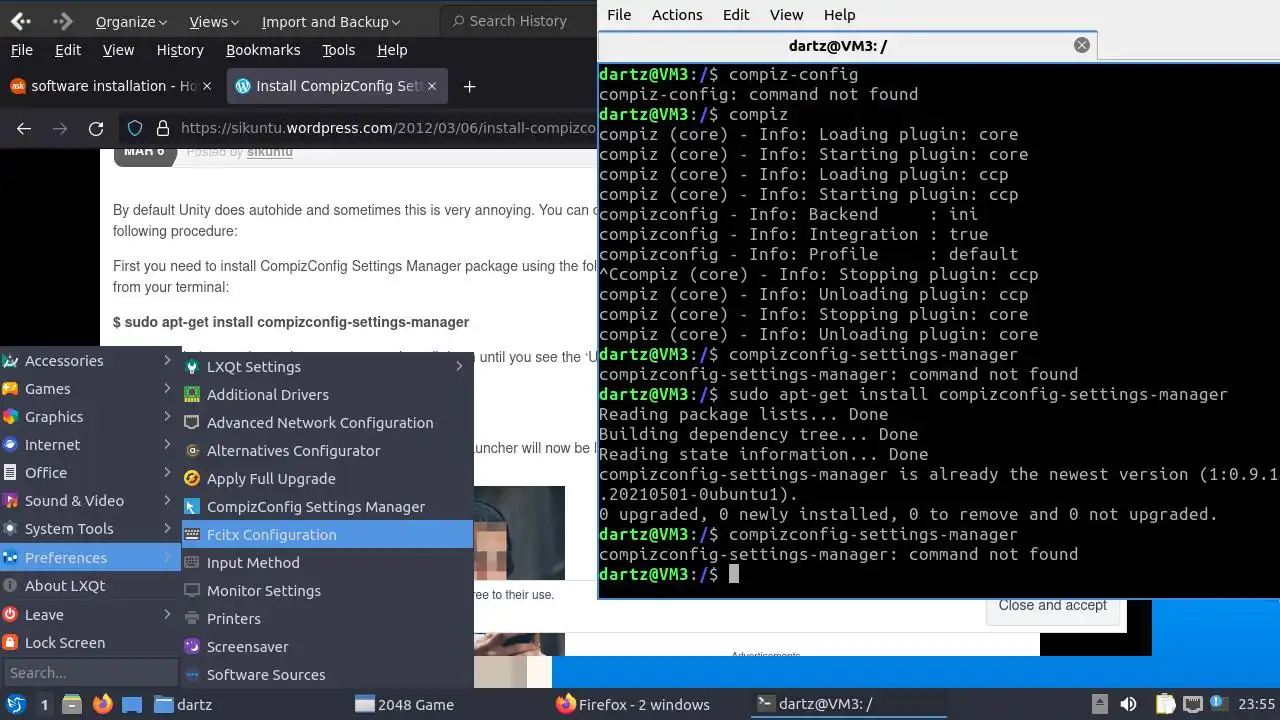1280x720 pixels.
Task: Open Screensaver preferences
Action: (327, 647)
